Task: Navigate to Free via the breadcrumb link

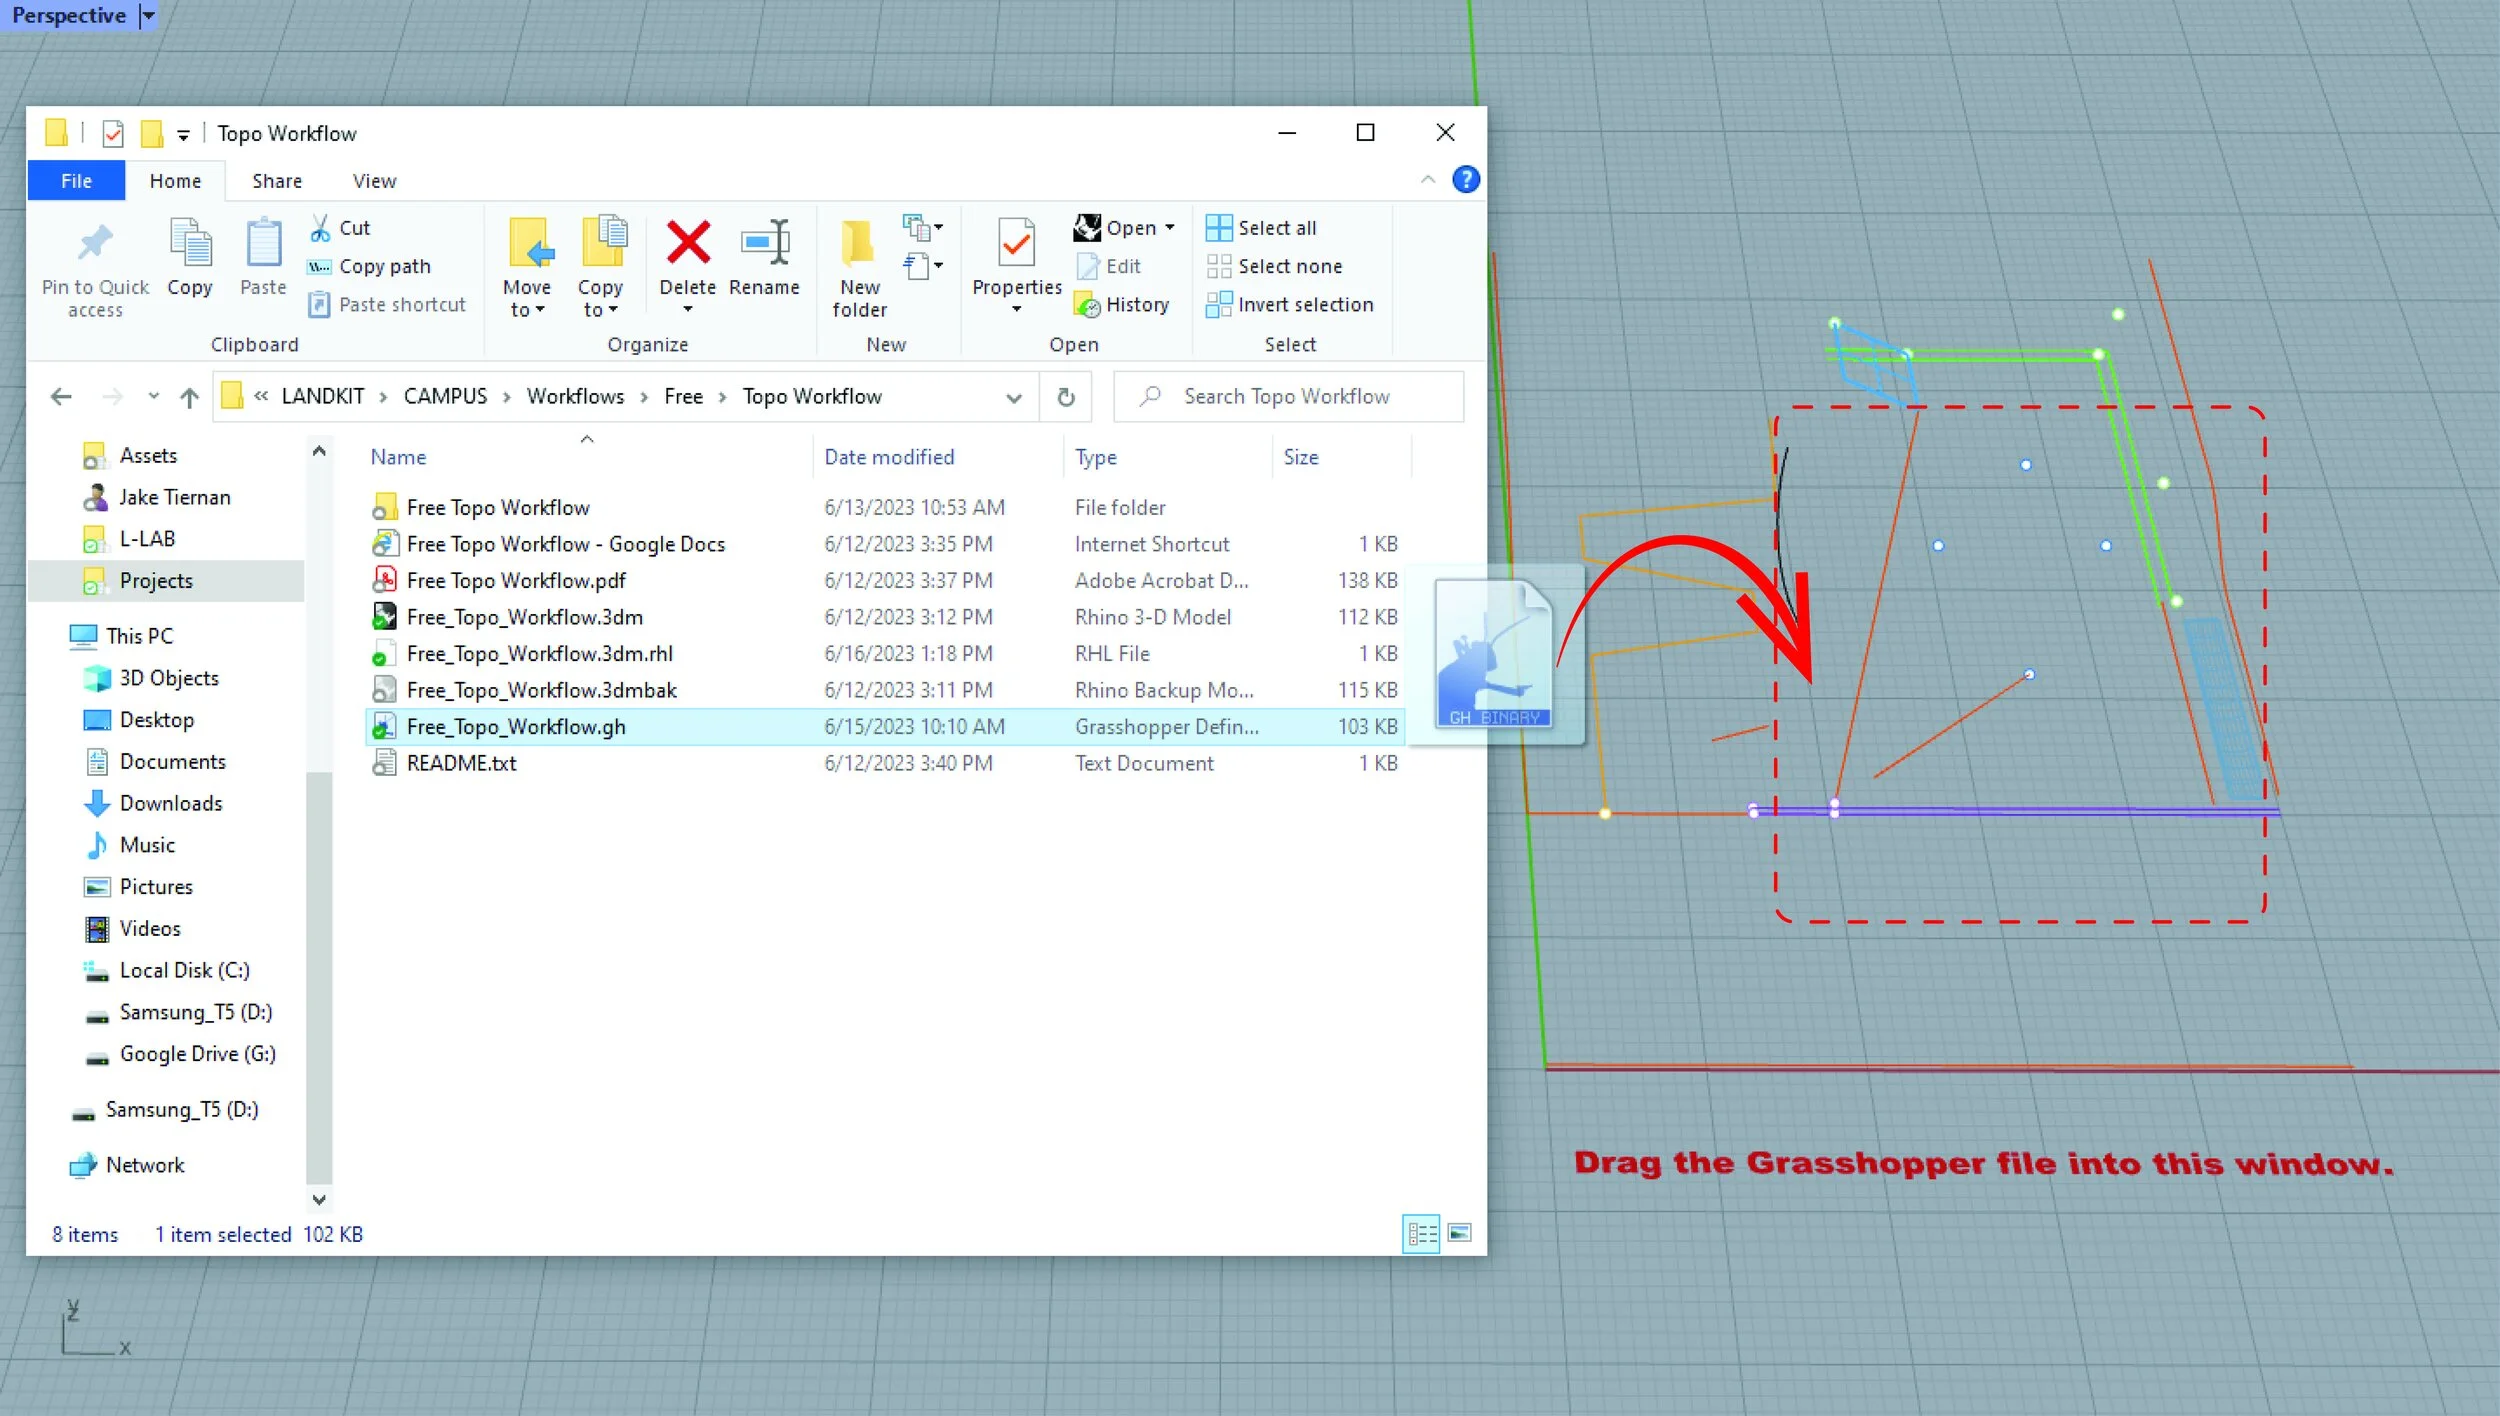Action: coord(683,396)
